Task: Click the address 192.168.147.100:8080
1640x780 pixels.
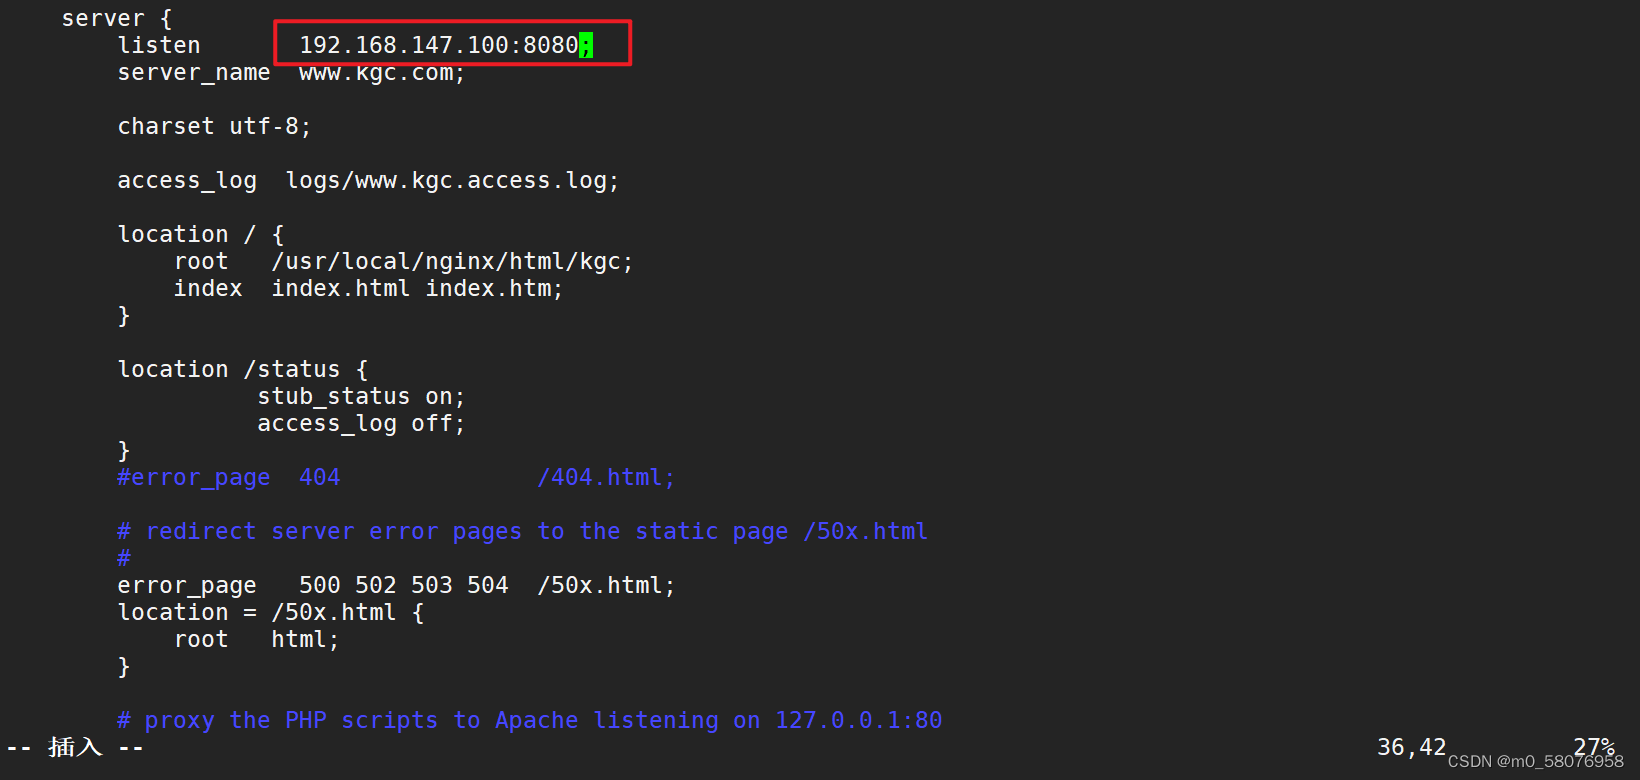Action: tap(439, 45)
